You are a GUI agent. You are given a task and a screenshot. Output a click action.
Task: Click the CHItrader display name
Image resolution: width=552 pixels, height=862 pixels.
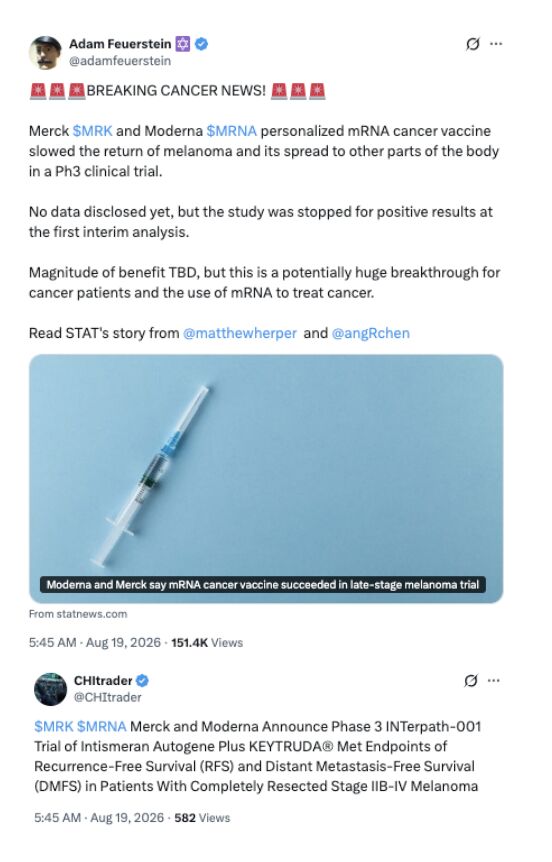[103, 681]
